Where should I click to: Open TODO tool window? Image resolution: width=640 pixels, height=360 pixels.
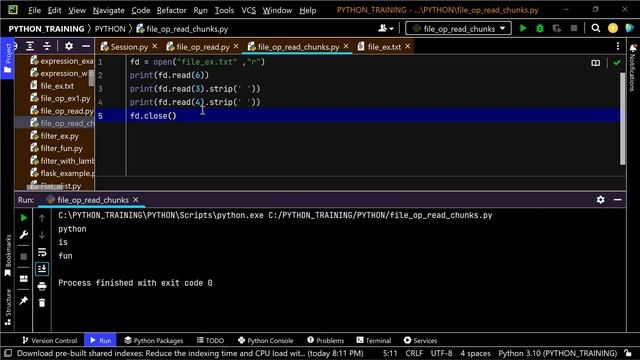(211, 340)
